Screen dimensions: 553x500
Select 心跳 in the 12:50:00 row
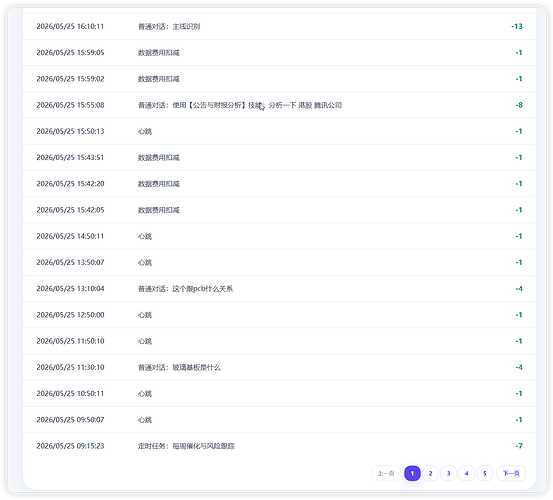tap(145, 315)
